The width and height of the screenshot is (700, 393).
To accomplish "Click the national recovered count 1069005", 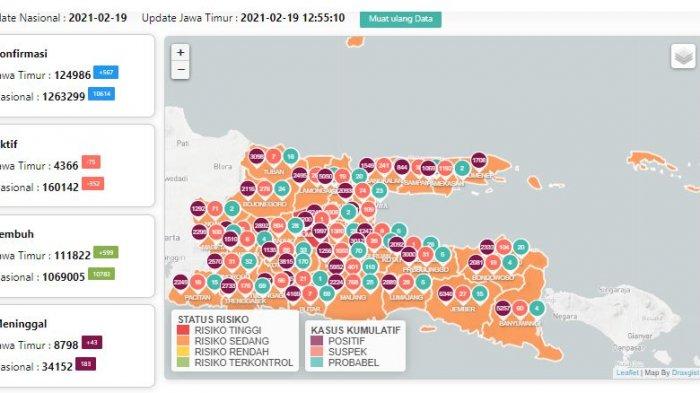I will [63, 277].
